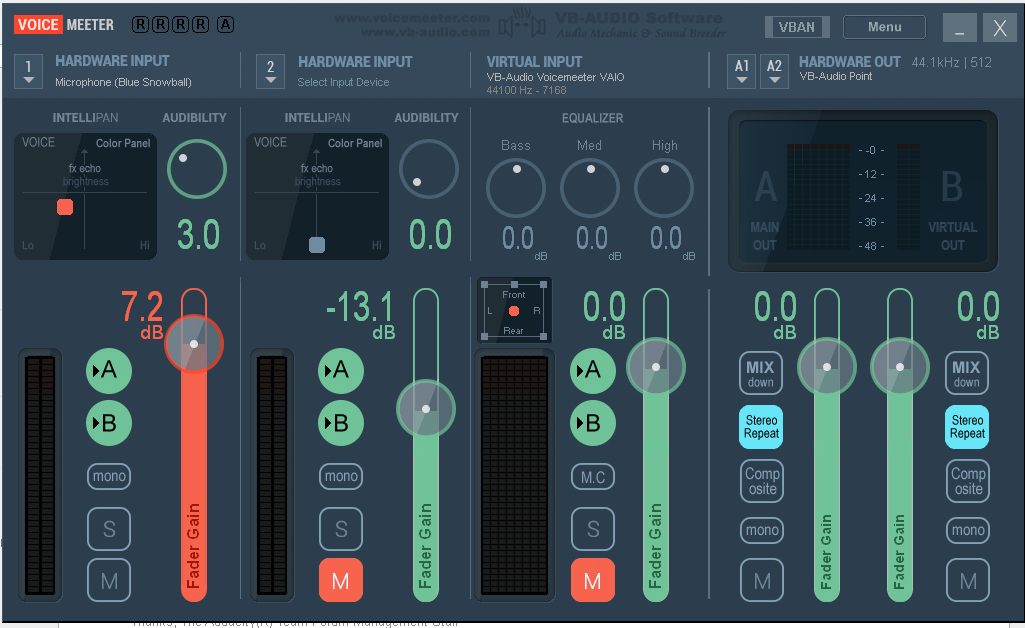The image size is (1025, 628).
Task: Click A bus main out fader knob
Action: coord(826,367)
